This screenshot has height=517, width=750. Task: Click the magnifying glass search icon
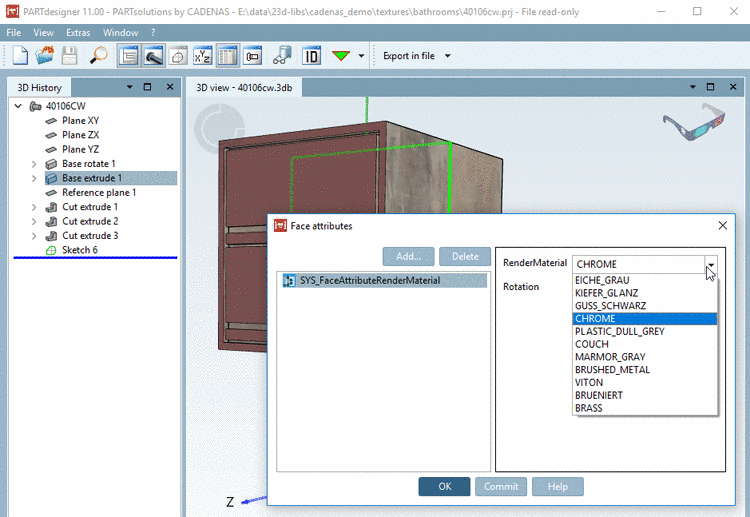(98, 56)
